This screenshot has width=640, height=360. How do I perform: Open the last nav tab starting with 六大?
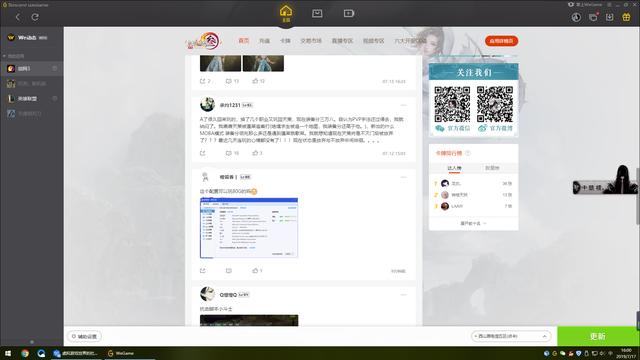tap(410, 41)
